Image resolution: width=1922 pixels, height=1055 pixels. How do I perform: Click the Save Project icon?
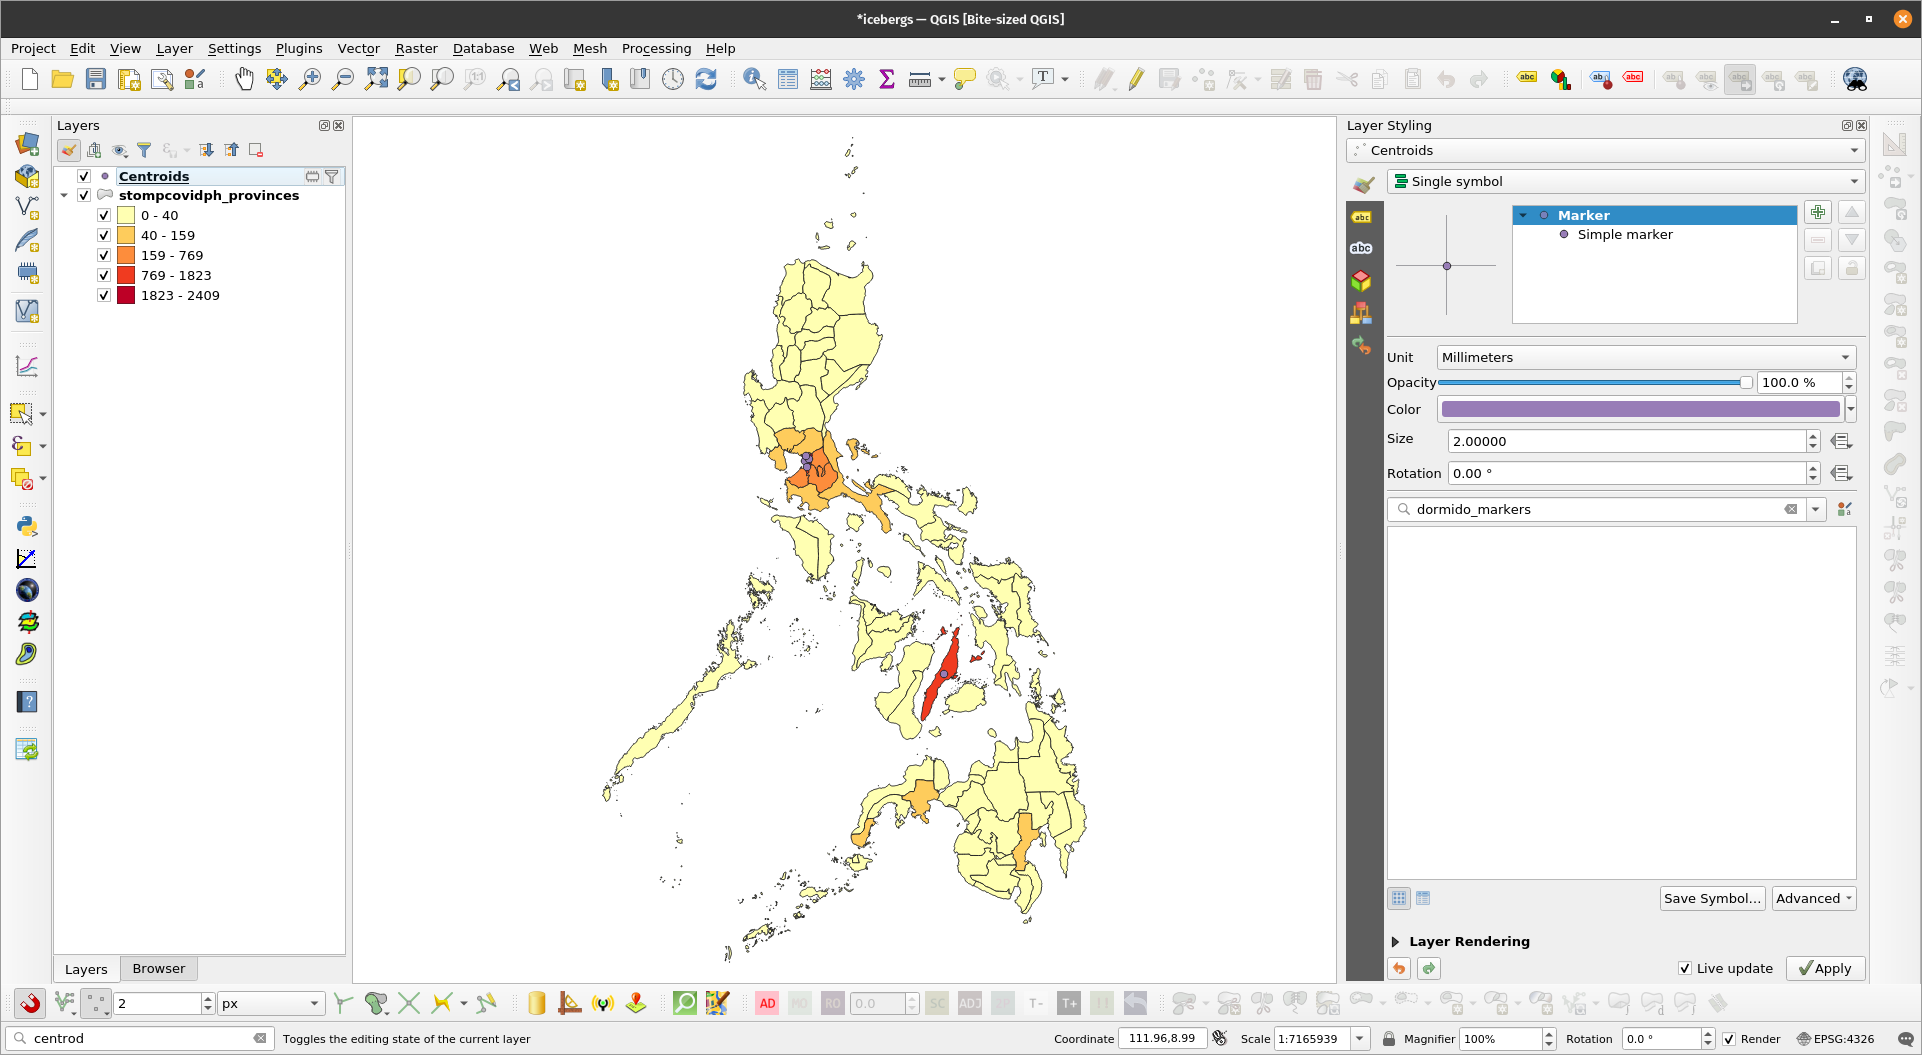(x=96, y=79)
